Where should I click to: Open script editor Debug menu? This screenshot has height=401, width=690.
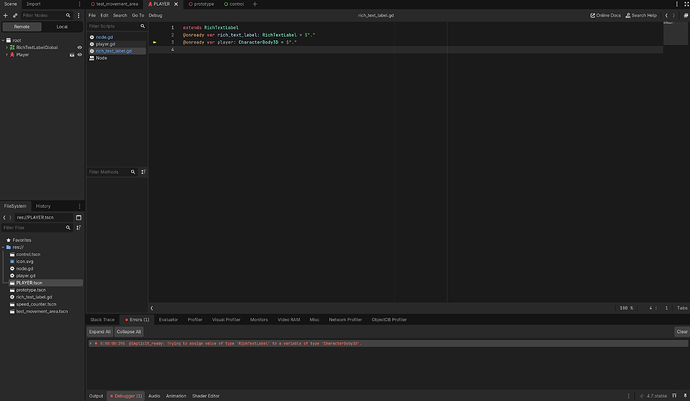[x=155, y=15]
